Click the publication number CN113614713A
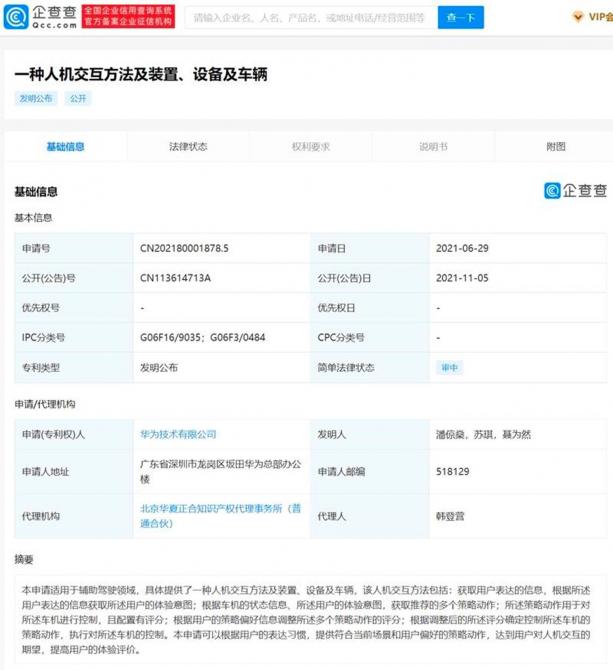 click(175, 278)
